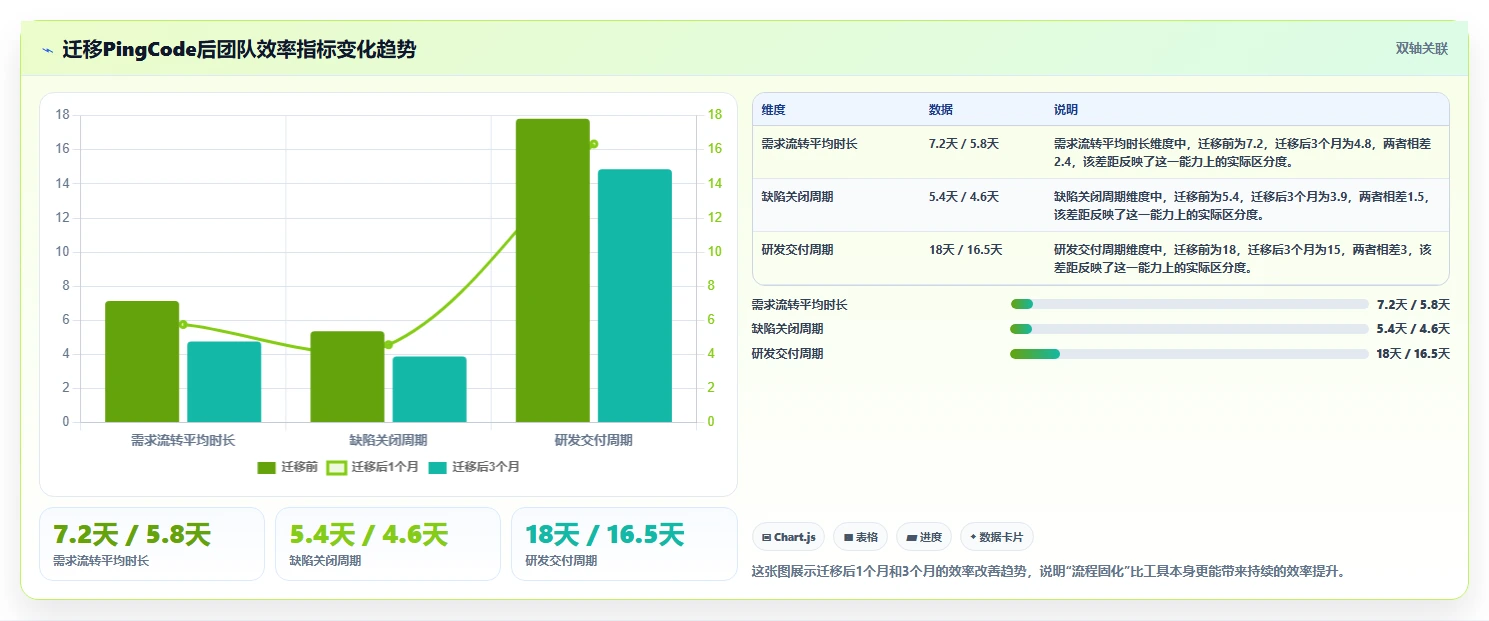Click the description text for 缺陷关闭周期 row
This screenshot has width=1489, height=621.
point(1243,205)
